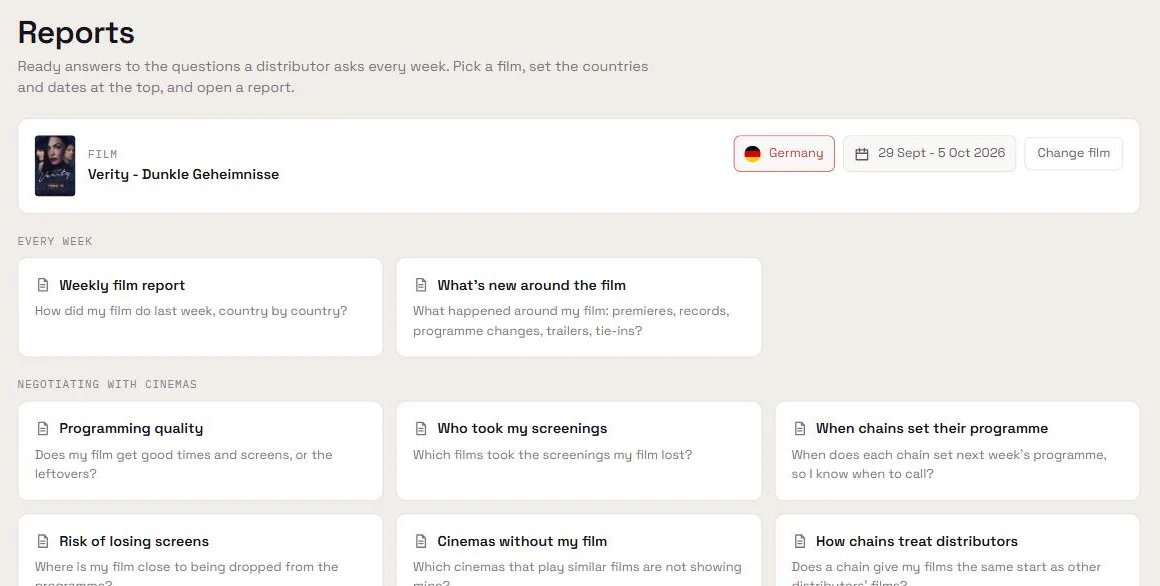Image resolution: width=1160 pixels, height=586 pixels.
Task: Click the FILM label above the film title
Action: [x=103, y=154]
